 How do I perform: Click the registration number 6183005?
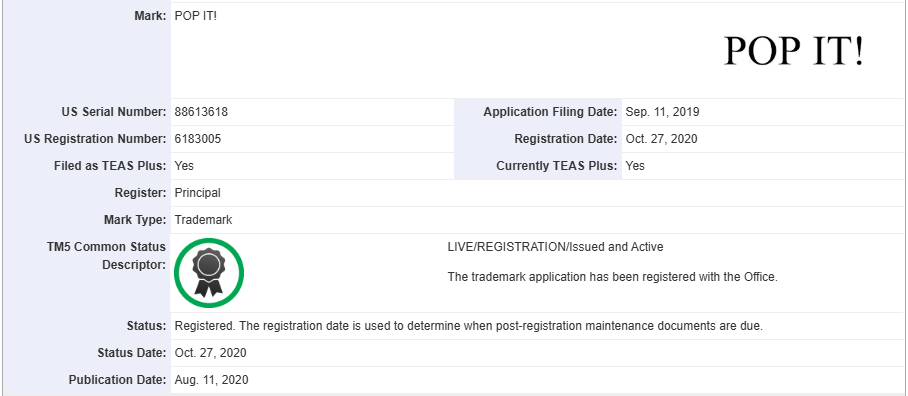[197, 139]
